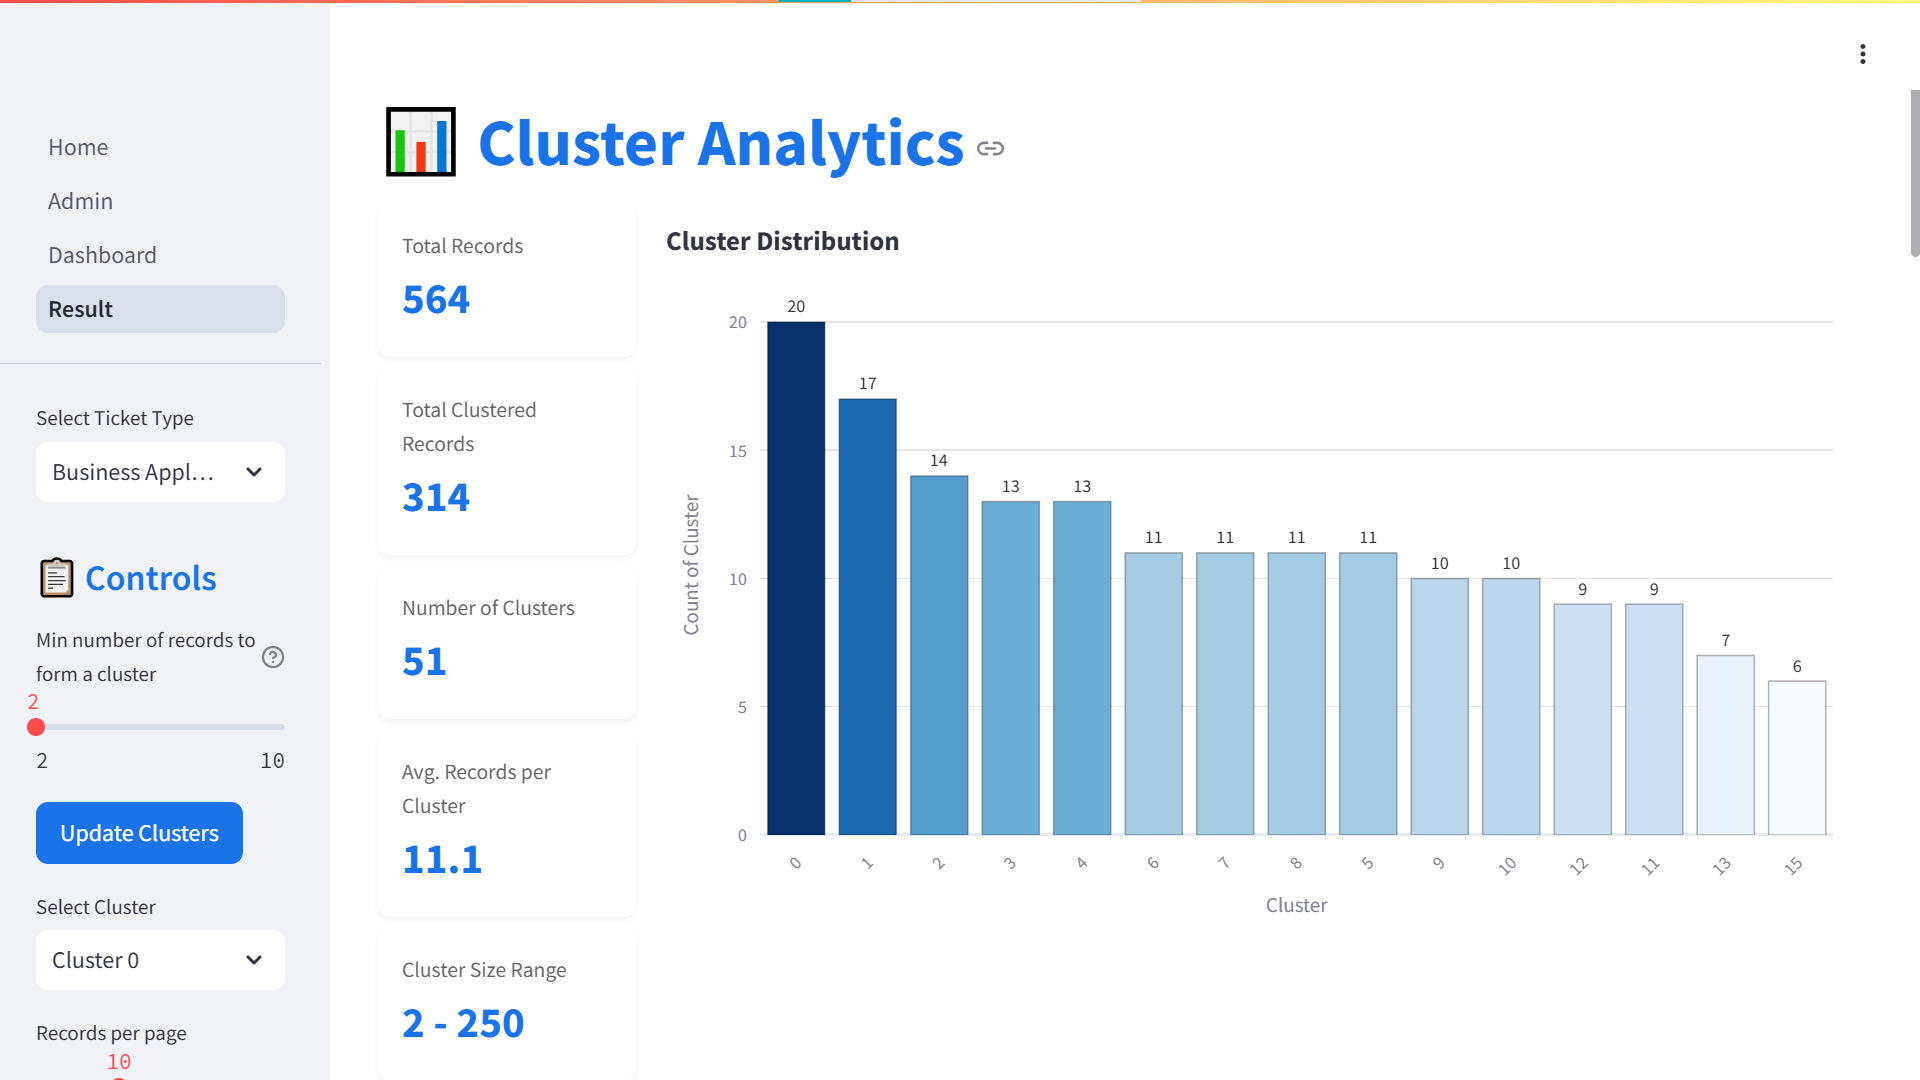Viewport: 1920px width, 1080px height.
Task: Click the Number of Clusters value 51
Action: coord(424,662)
